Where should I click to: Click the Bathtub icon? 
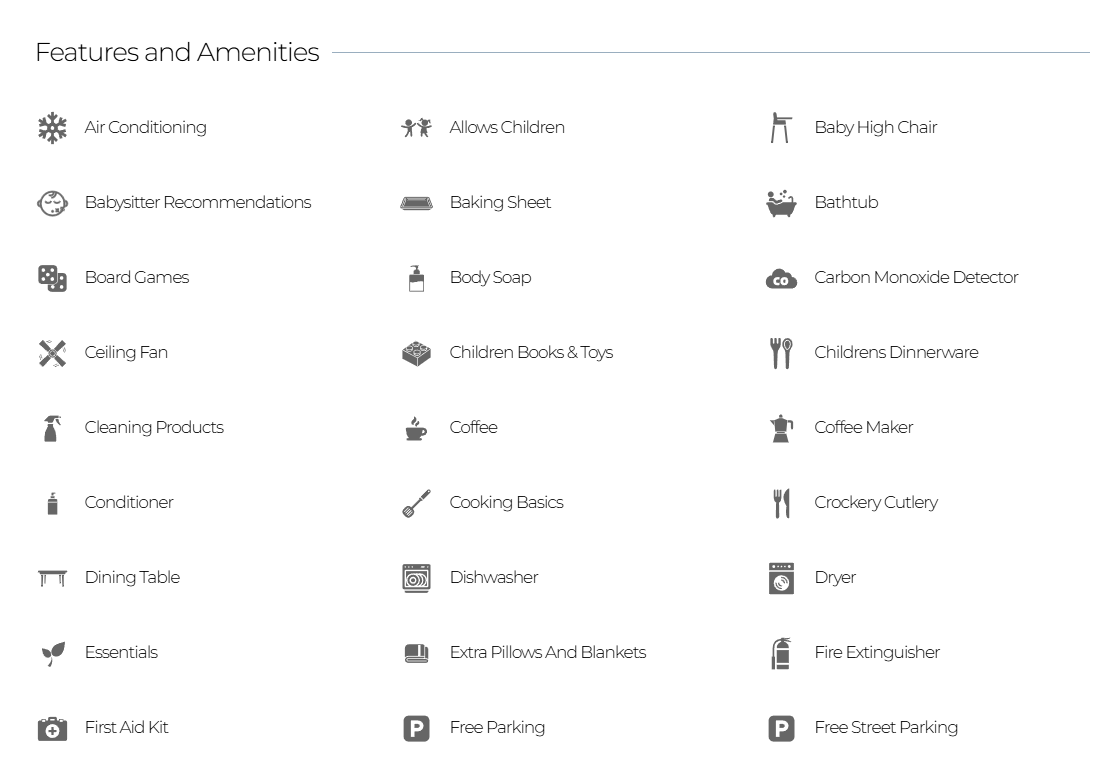coord(781,203)
